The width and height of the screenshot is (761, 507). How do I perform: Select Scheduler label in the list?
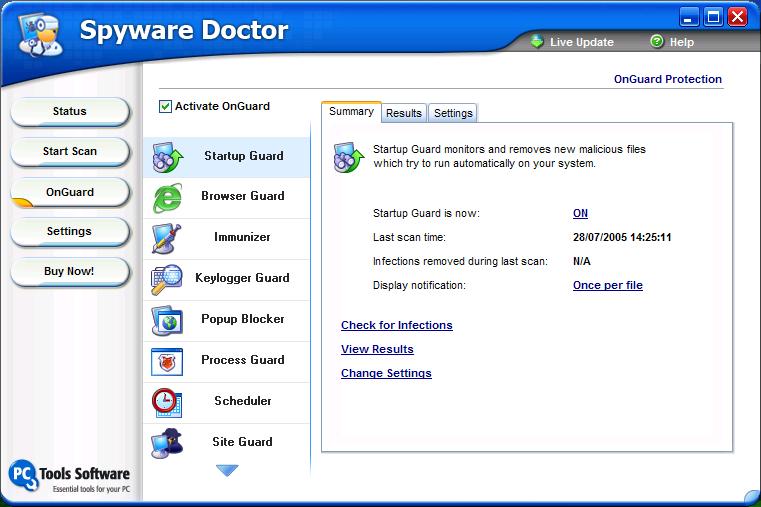[243, 401]
